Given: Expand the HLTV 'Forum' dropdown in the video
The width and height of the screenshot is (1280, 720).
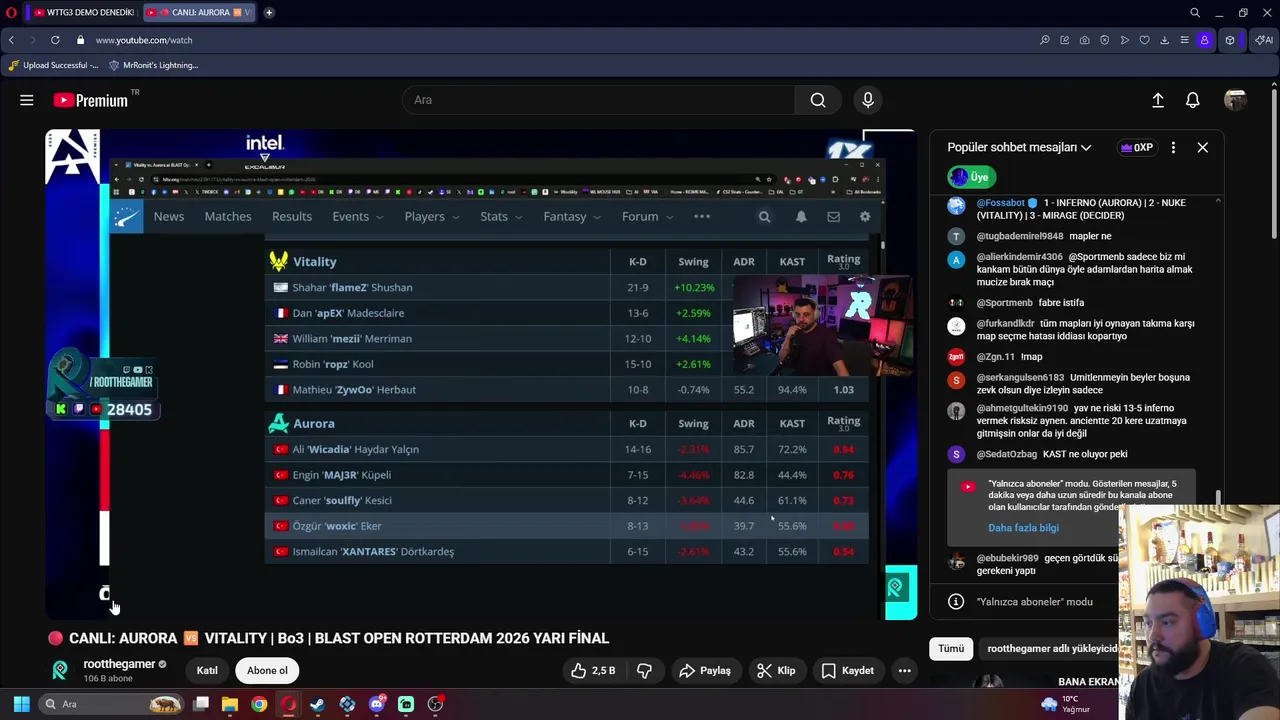Looking at the screenshot, I should [647, 216].
